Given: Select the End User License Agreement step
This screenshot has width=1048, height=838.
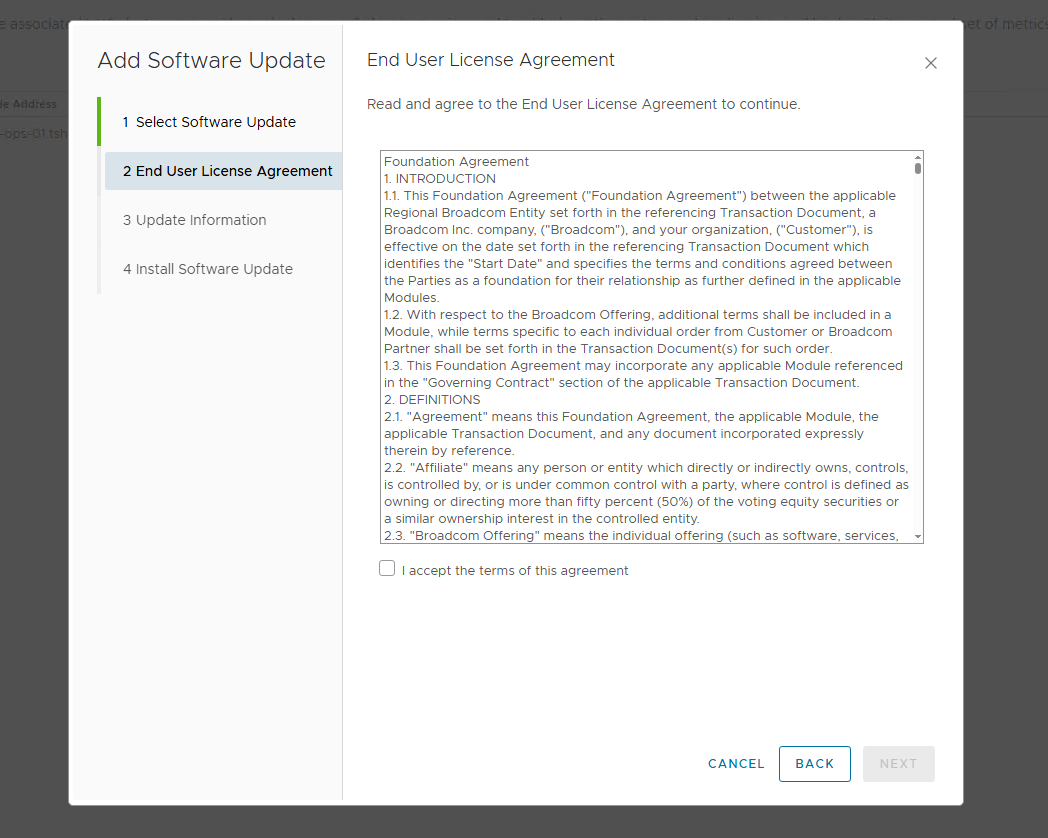Looking at the screenshot, I should coord(228,171).
